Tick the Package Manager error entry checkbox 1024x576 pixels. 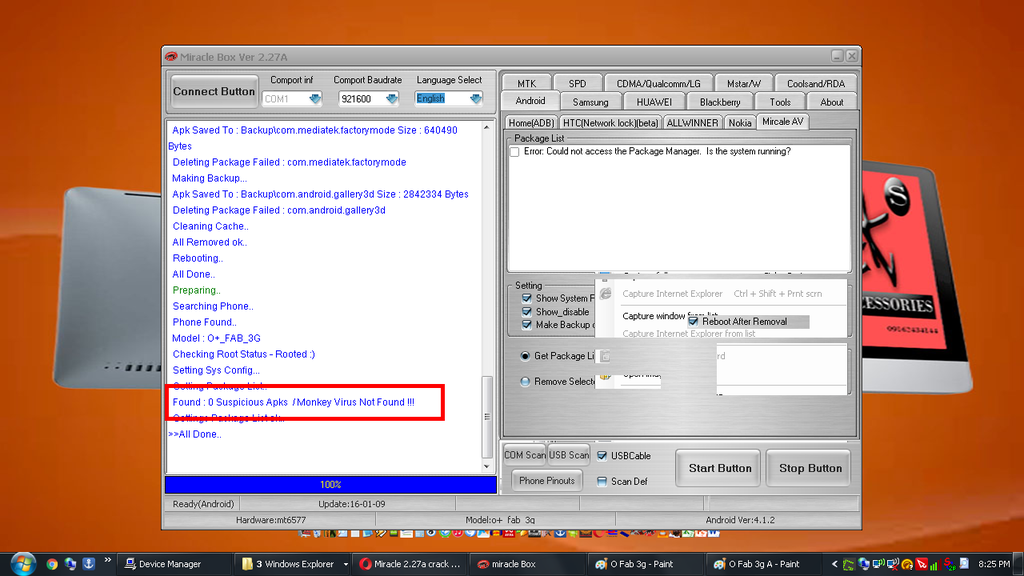click(515, 152)
